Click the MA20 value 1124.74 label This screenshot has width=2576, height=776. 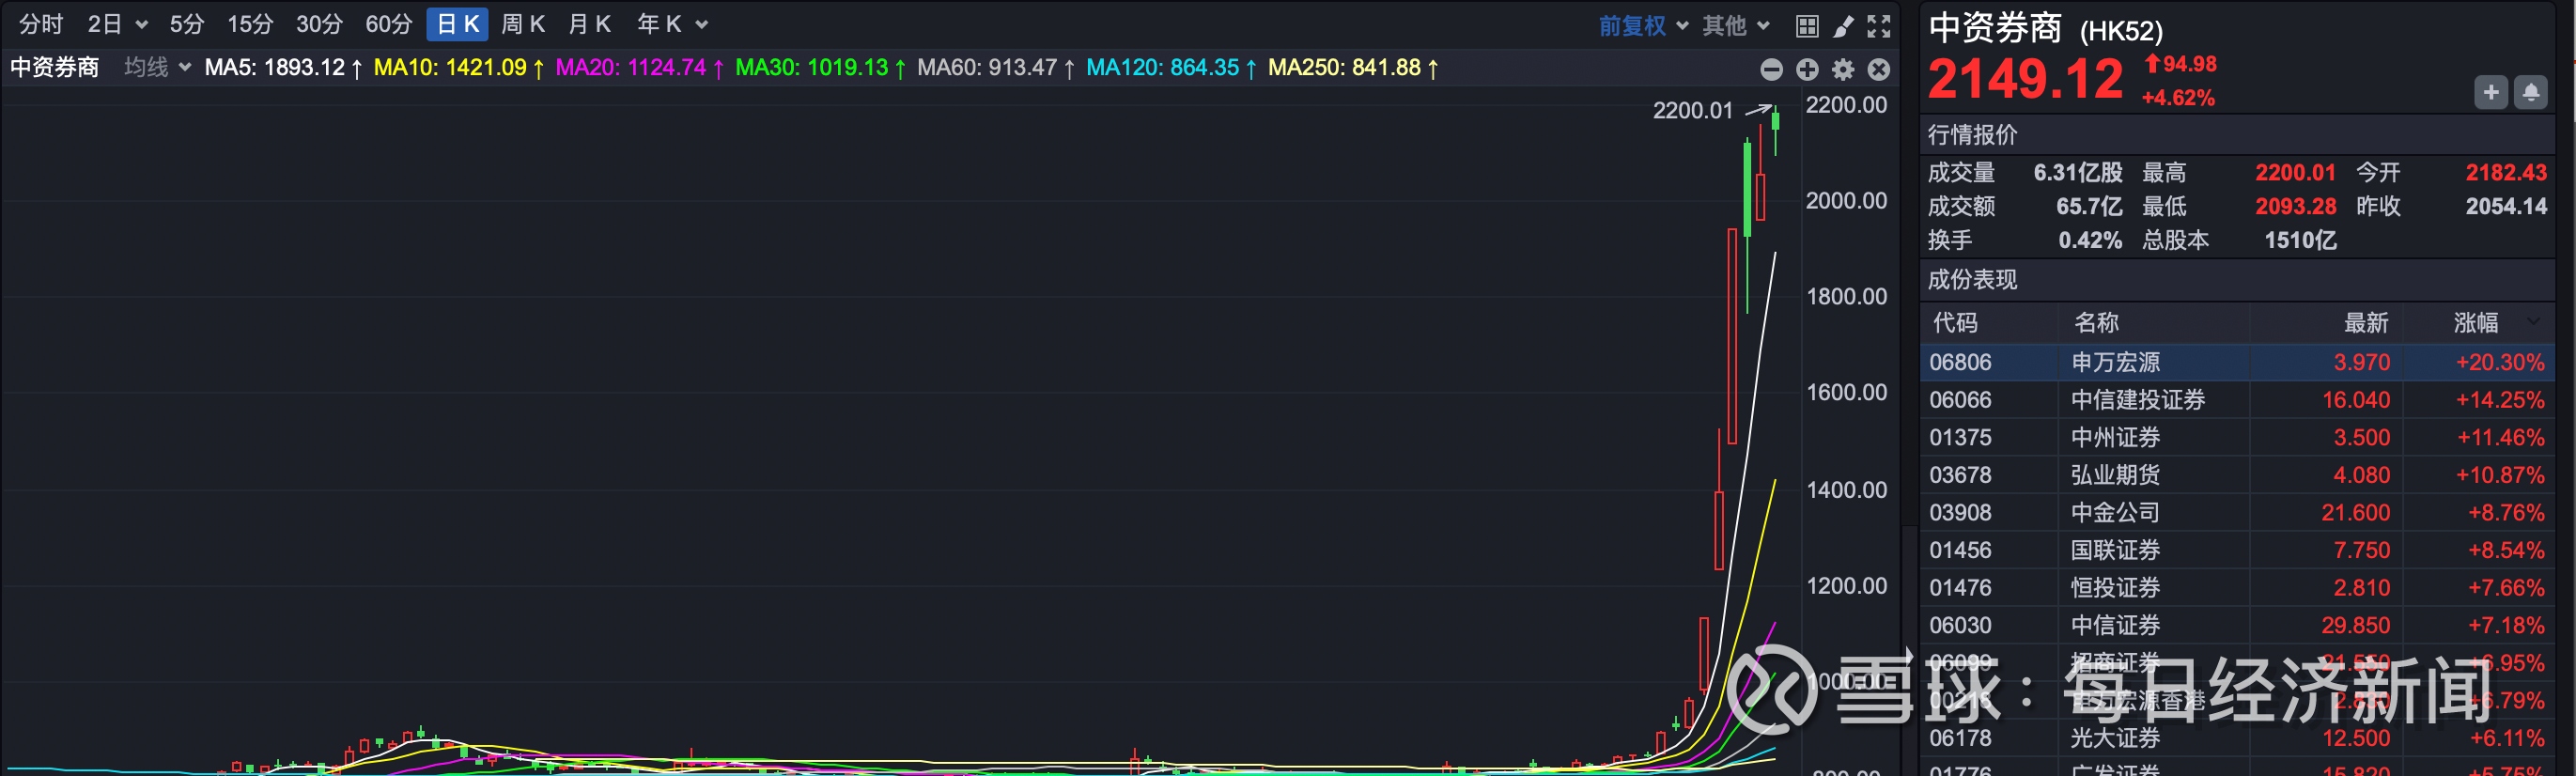tap(640, 68)
